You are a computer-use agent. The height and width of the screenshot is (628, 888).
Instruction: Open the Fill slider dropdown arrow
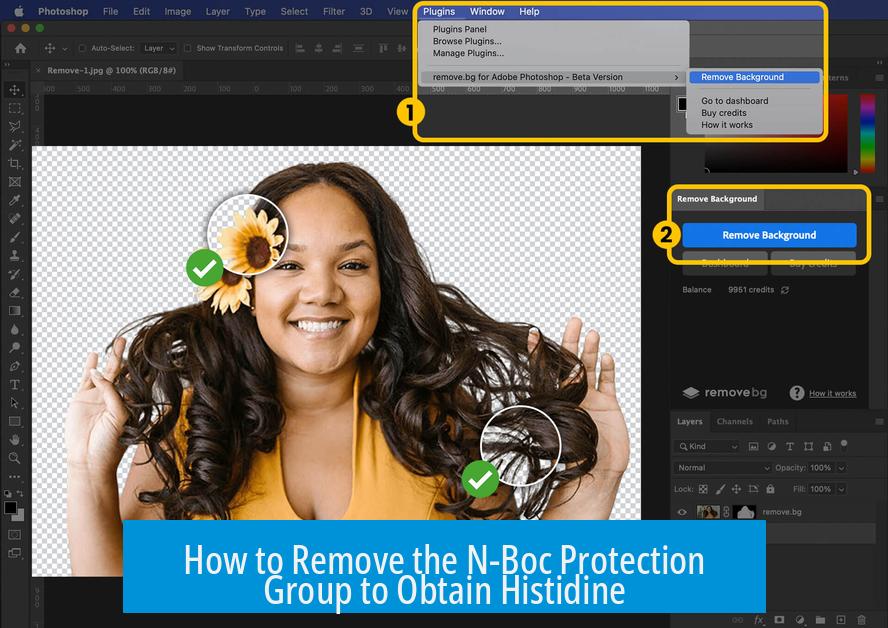(842, 489)
